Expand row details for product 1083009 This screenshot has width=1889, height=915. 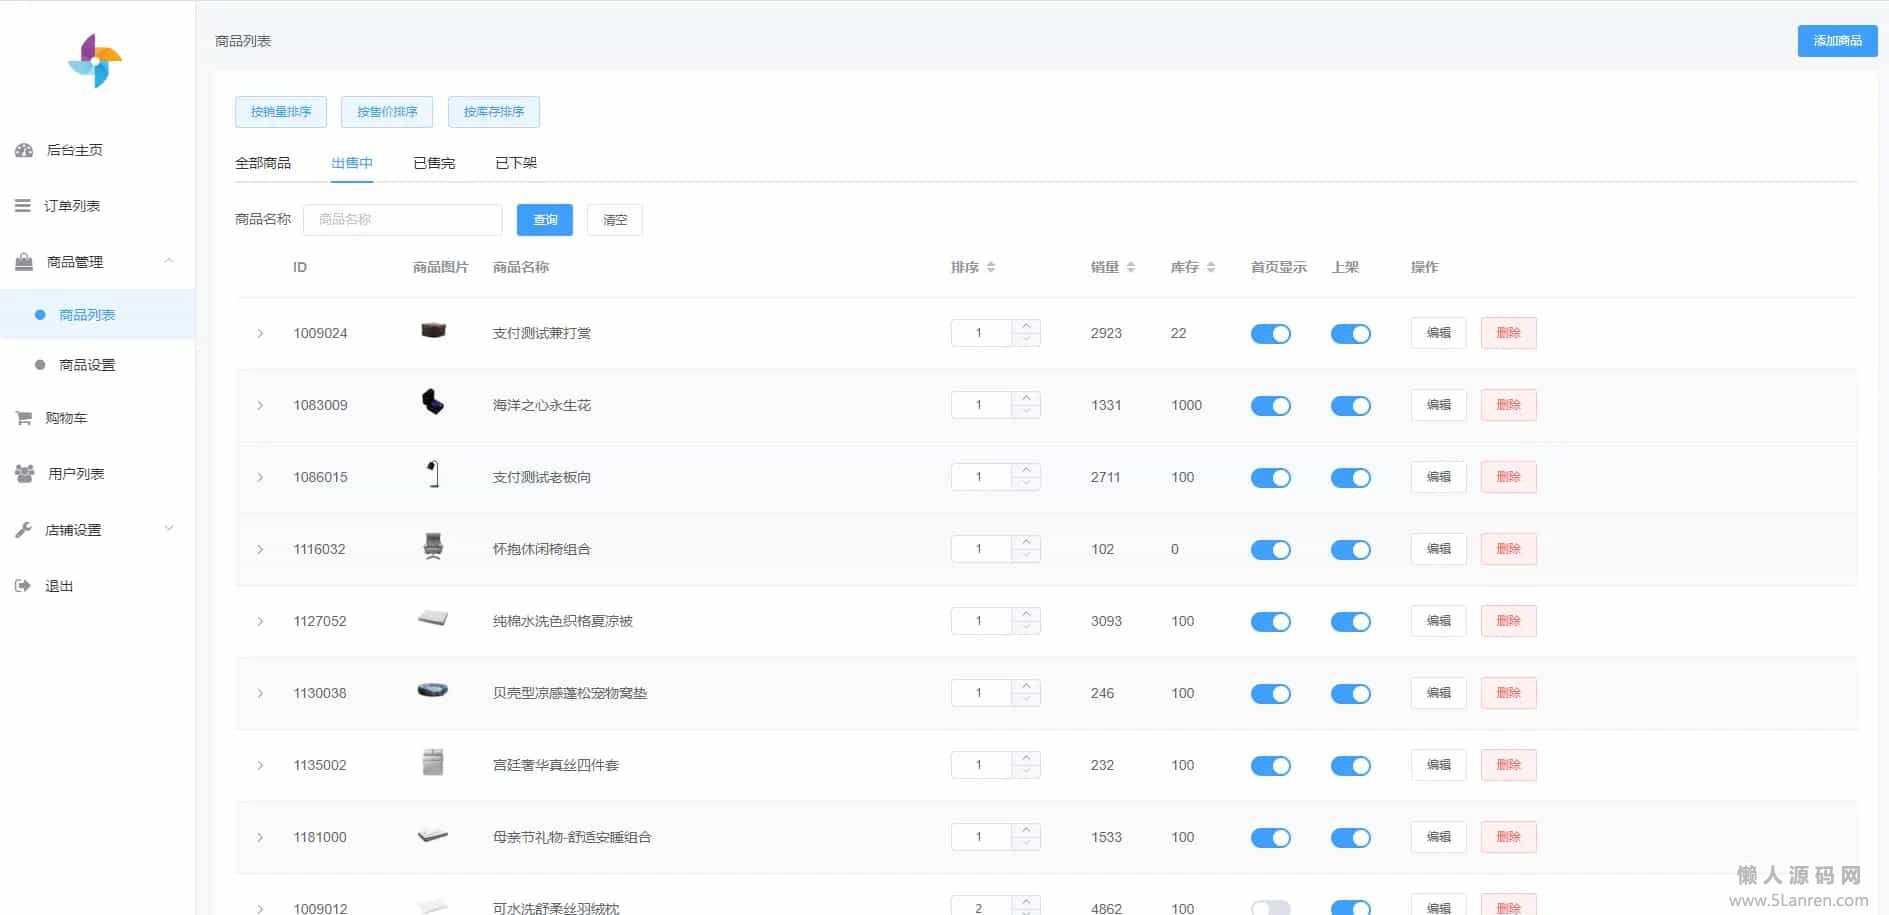pyautogui.click(x=260, y=405)
